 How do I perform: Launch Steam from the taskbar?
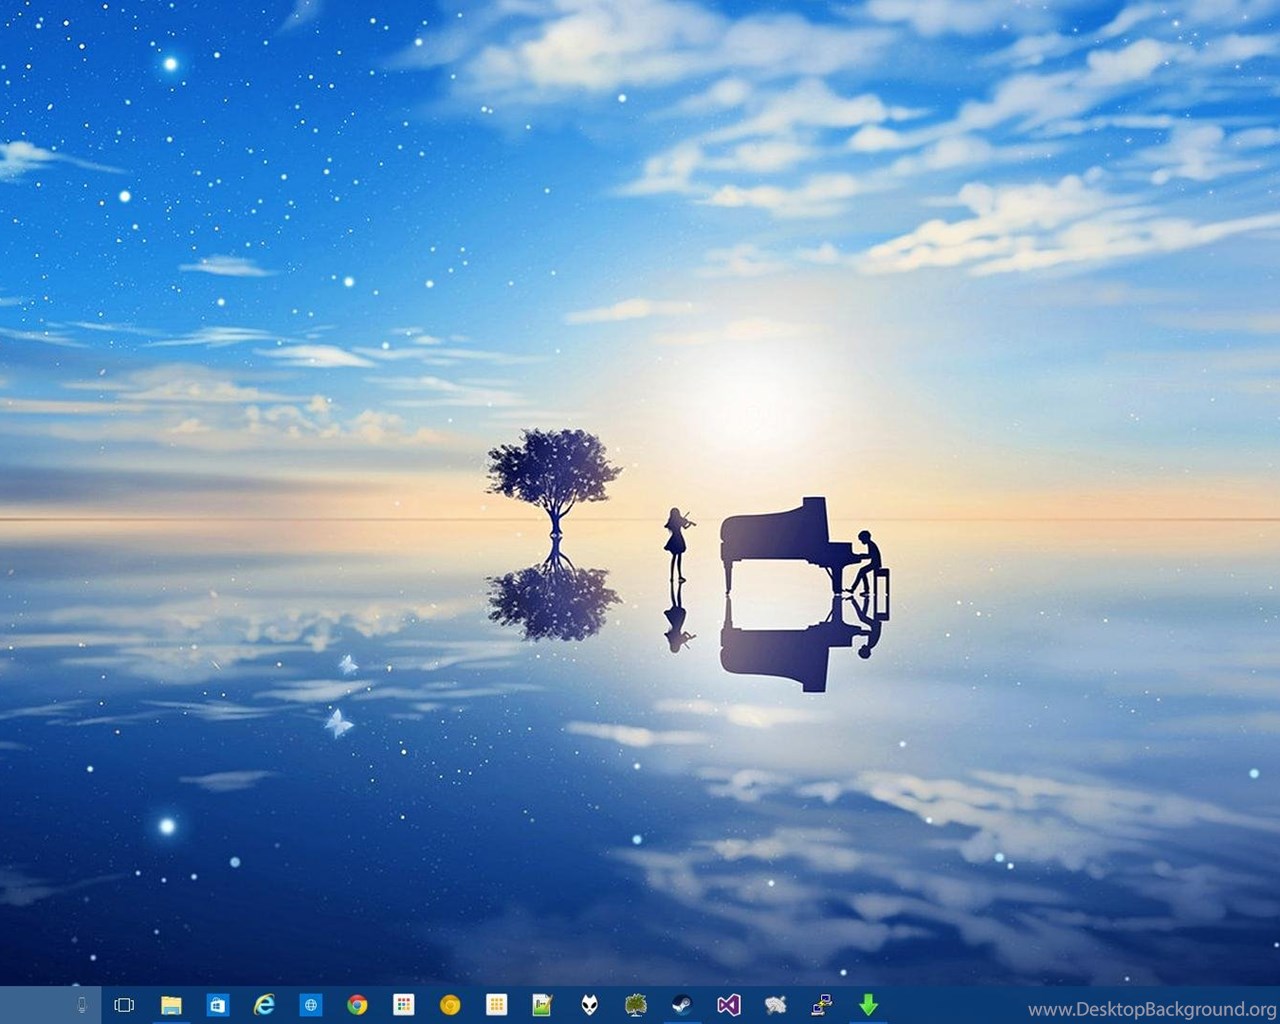[x=682, y=1005]
